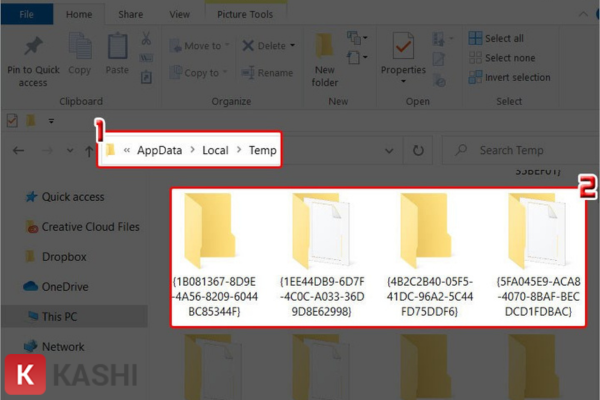Switch to the Home ribbon tab
Screen dimensions: 600x400
(x=79, y=15)
